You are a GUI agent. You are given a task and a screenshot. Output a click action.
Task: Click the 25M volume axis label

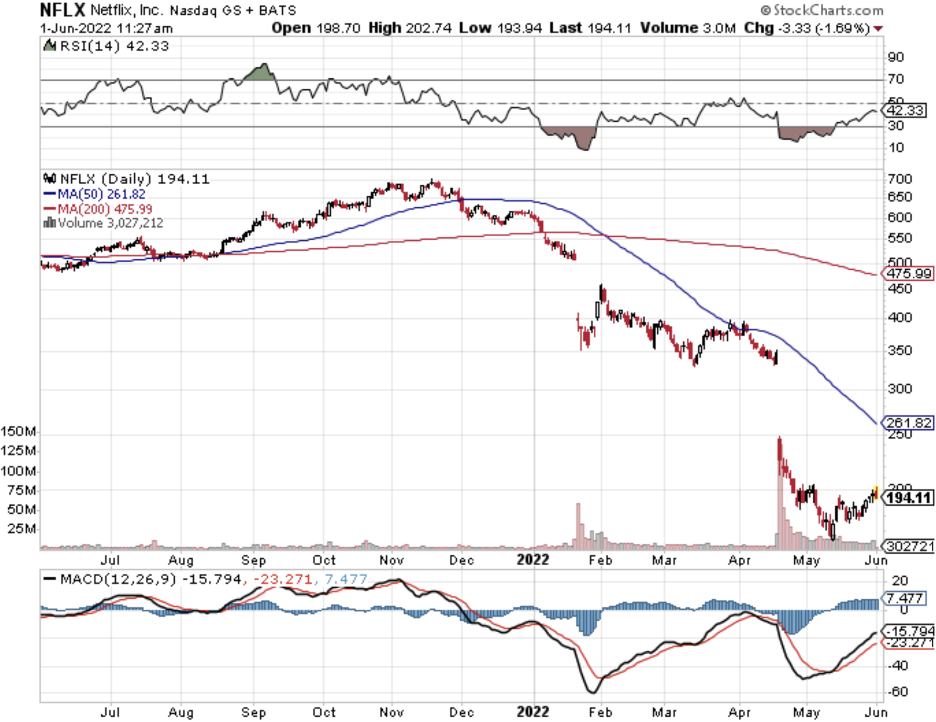[22, 529]
